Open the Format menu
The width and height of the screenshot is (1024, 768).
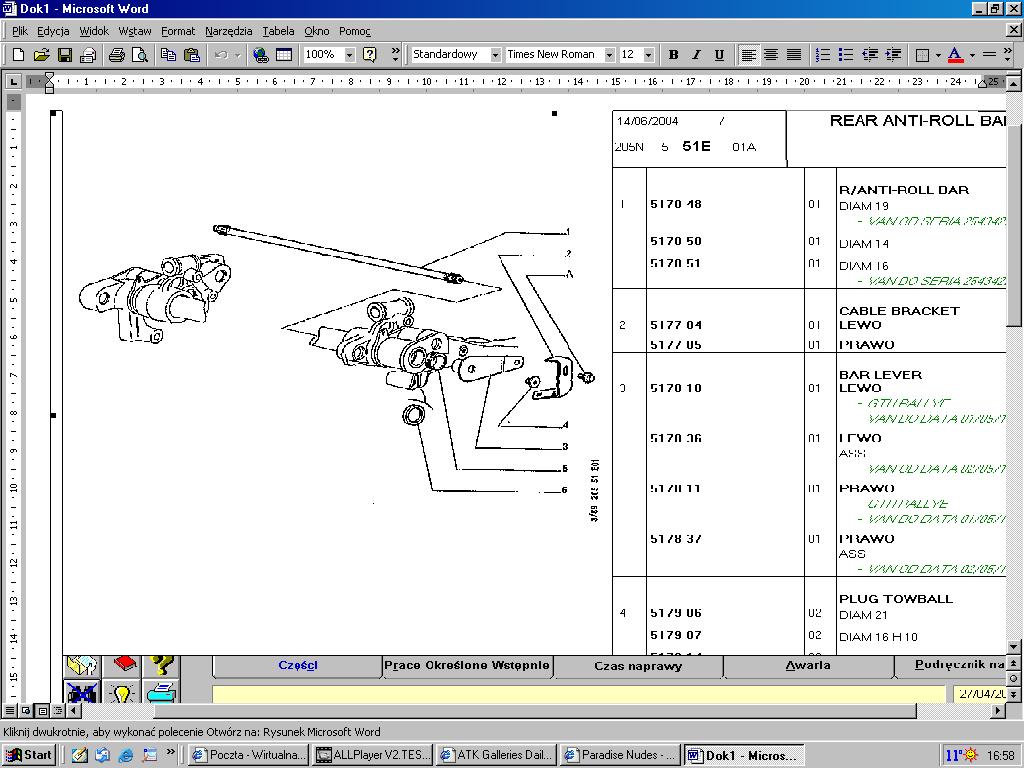178,31
